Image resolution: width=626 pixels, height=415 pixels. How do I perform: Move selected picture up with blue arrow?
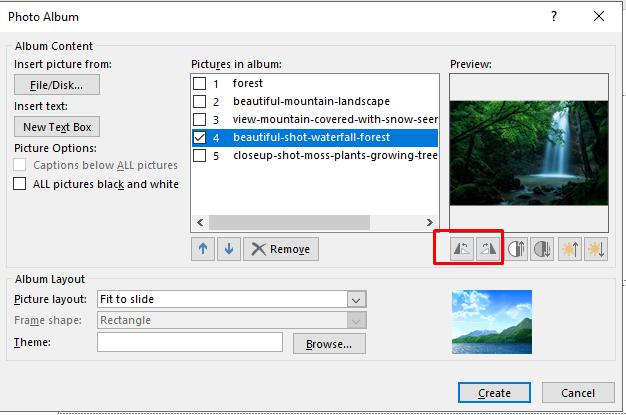point(203,249)
